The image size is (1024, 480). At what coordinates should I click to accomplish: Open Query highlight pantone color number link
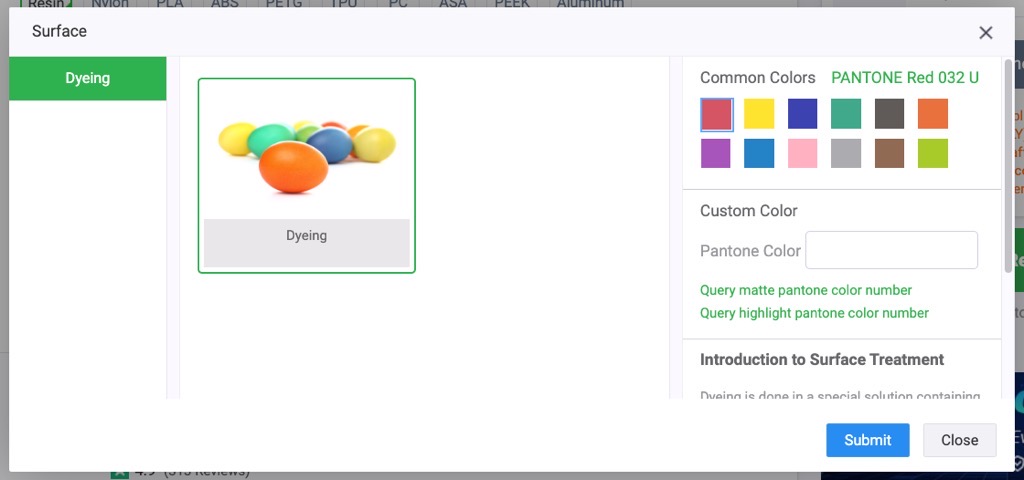pyautogui.click(x=814, y=313)
